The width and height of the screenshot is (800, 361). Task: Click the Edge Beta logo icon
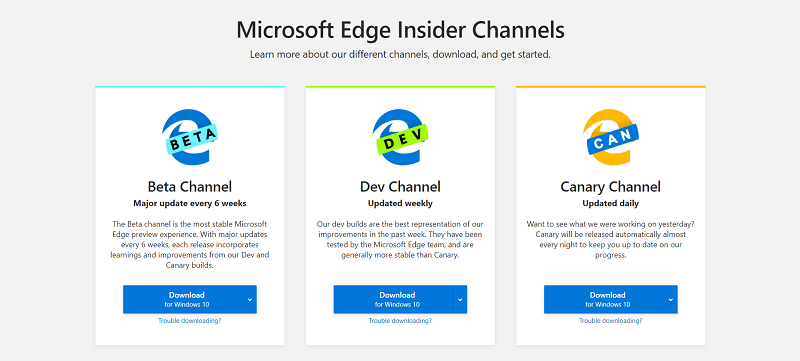(190, 137)
